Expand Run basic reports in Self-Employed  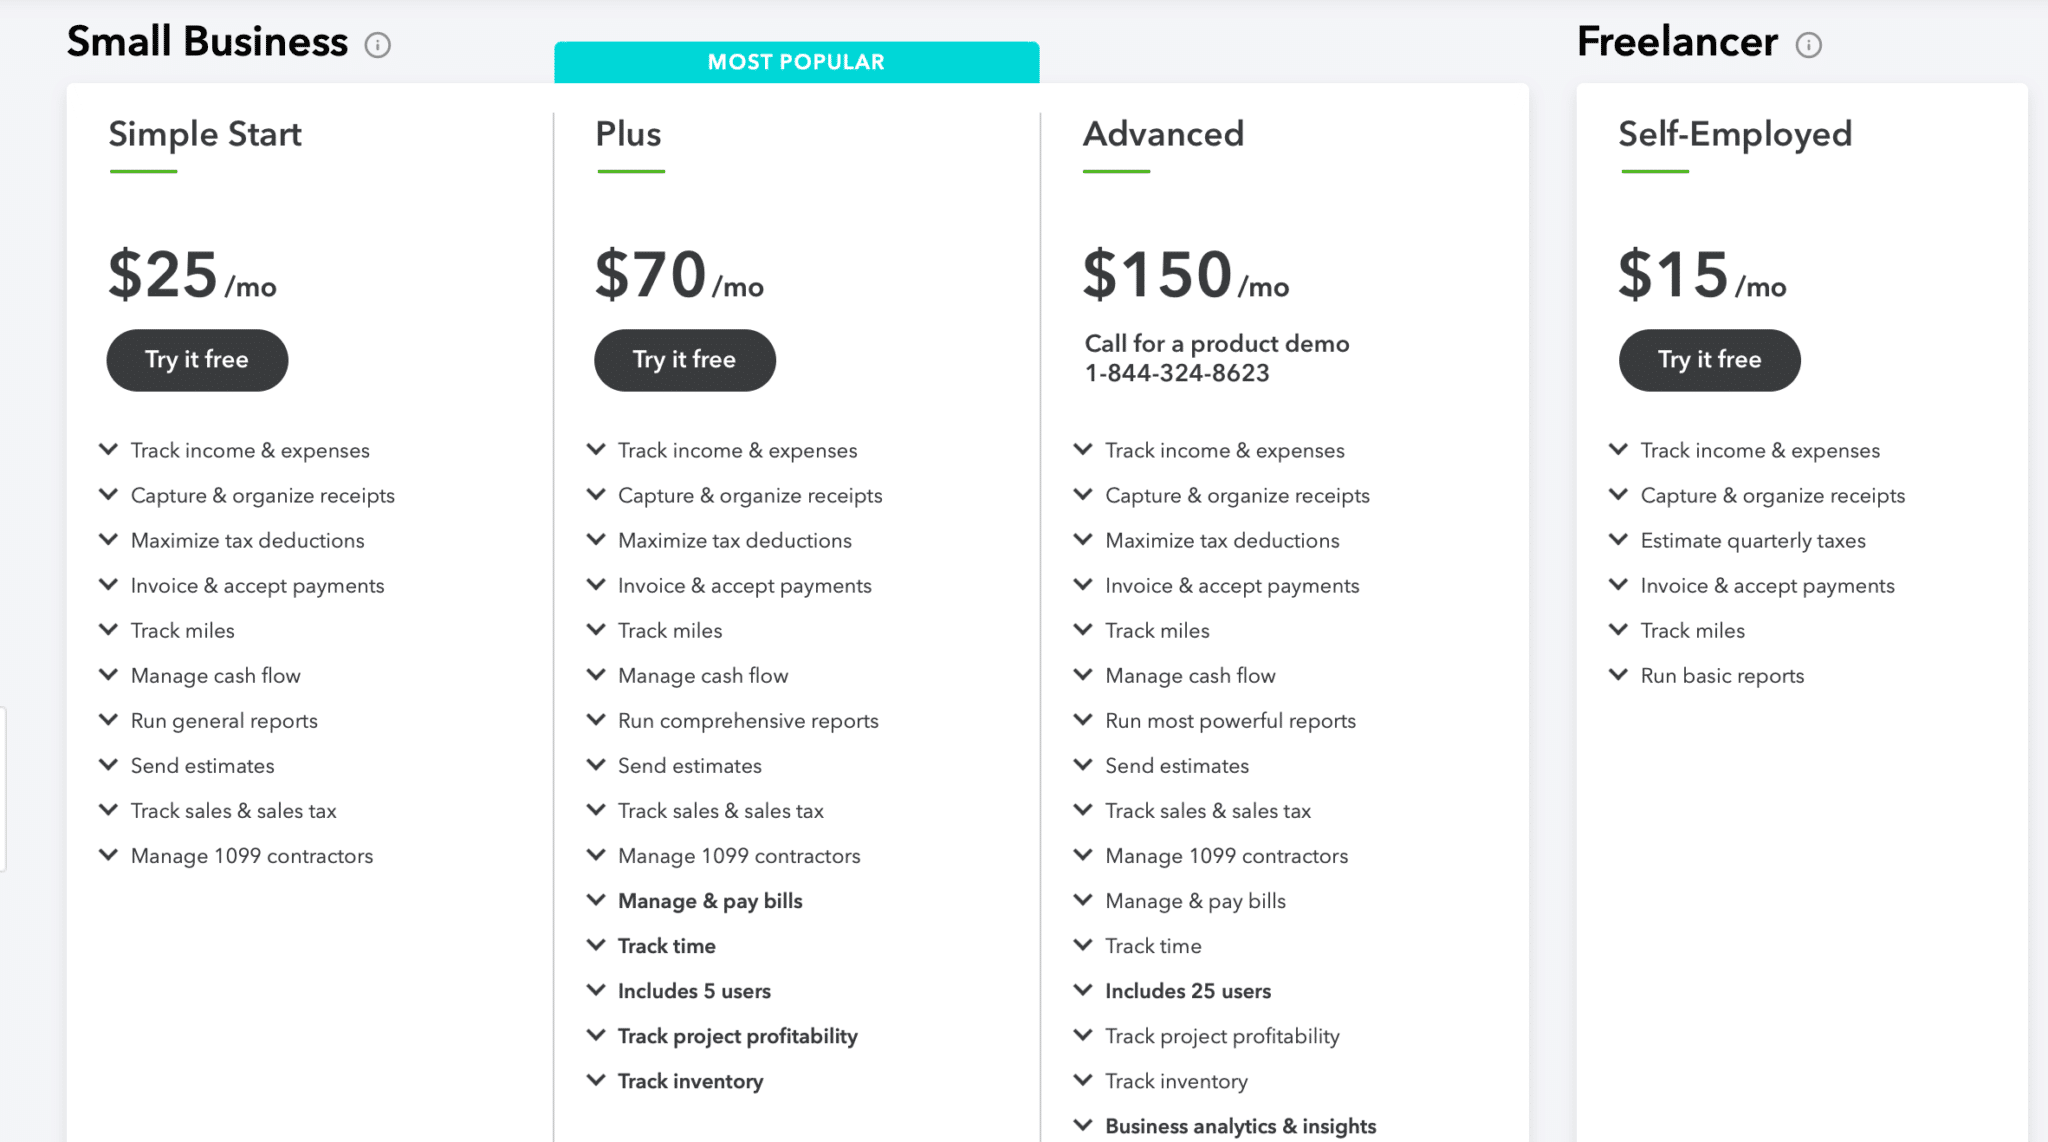(x=1618, y=675)
